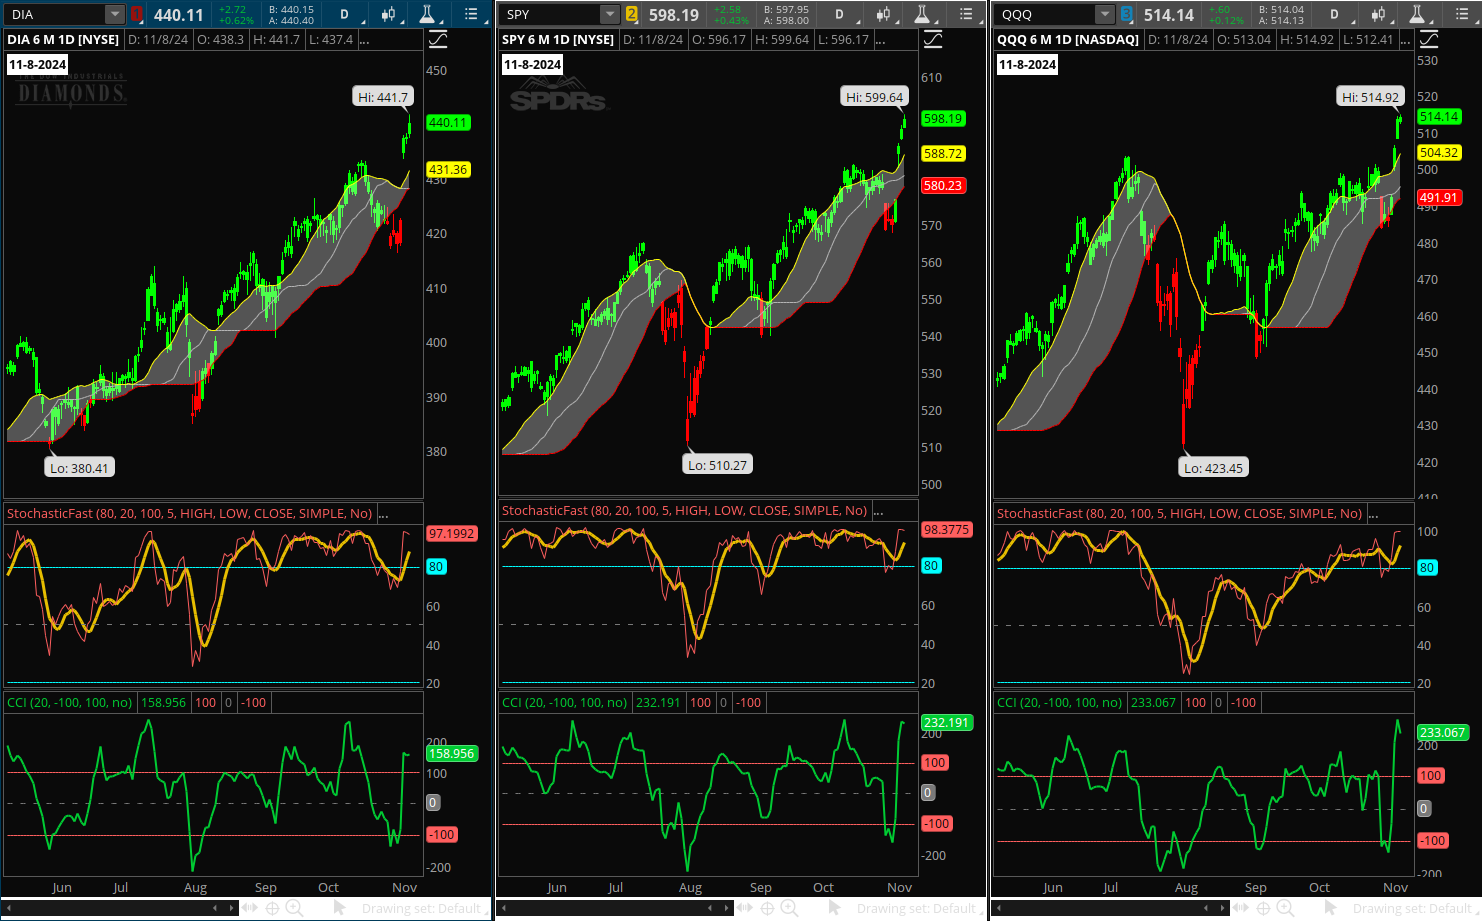Click the 440.11 last price in DIA header
Screen dimensions: 1483x921
tap(178, 15)
